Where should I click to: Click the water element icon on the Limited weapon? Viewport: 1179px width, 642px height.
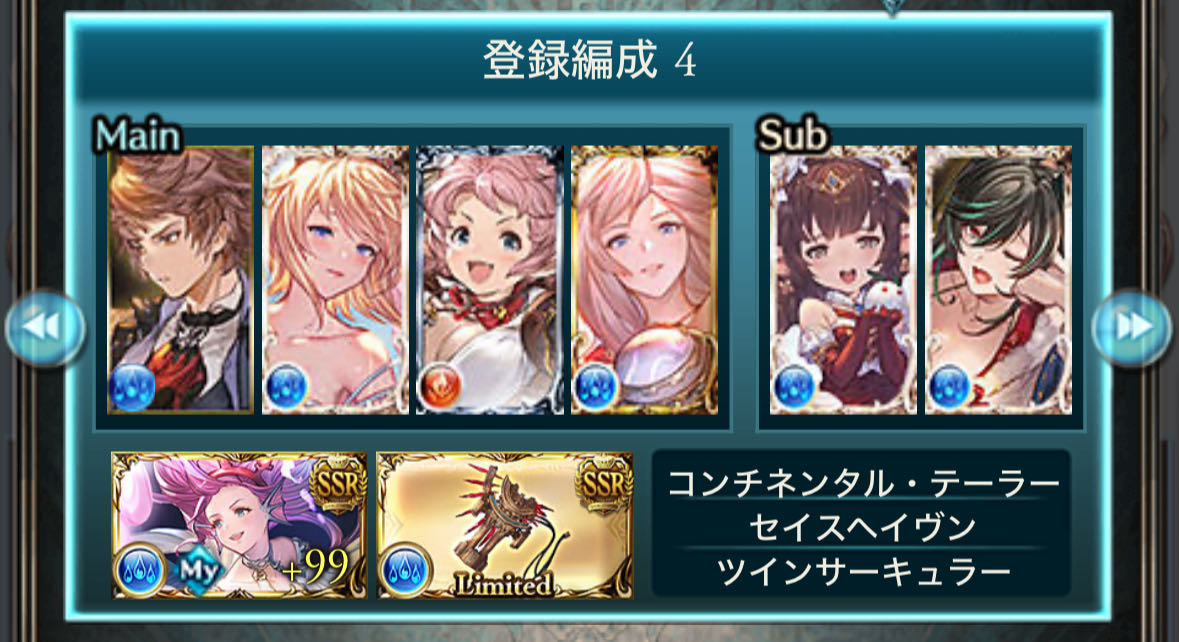coord(405,571)
